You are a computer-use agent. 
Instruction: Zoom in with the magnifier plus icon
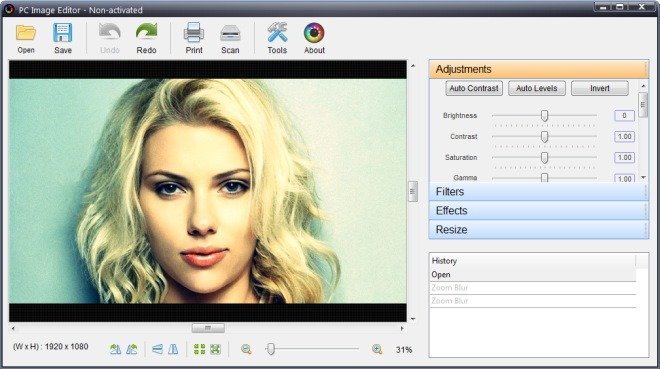(377, 349)
